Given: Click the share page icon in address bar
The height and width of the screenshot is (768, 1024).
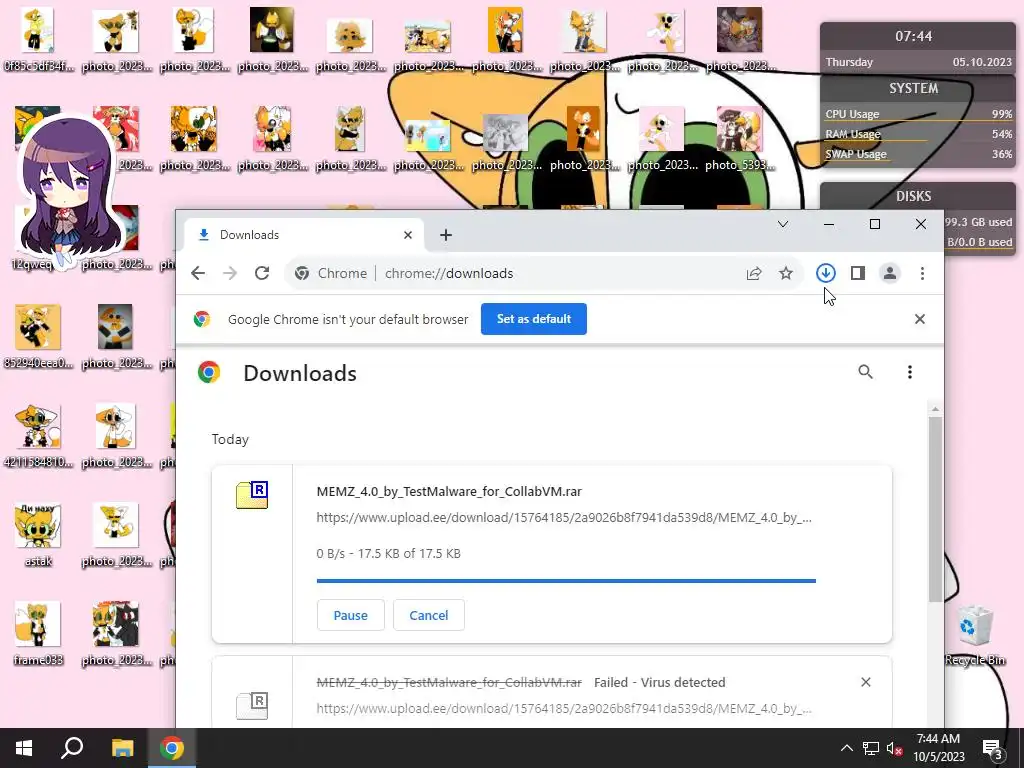Looking at the screenshot, I should 754,273.
